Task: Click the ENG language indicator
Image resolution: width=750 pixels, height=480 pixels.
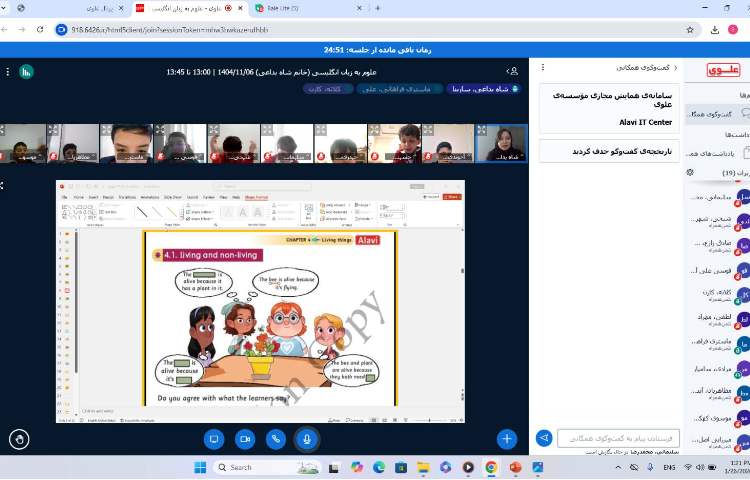Action: pos(669,467)
